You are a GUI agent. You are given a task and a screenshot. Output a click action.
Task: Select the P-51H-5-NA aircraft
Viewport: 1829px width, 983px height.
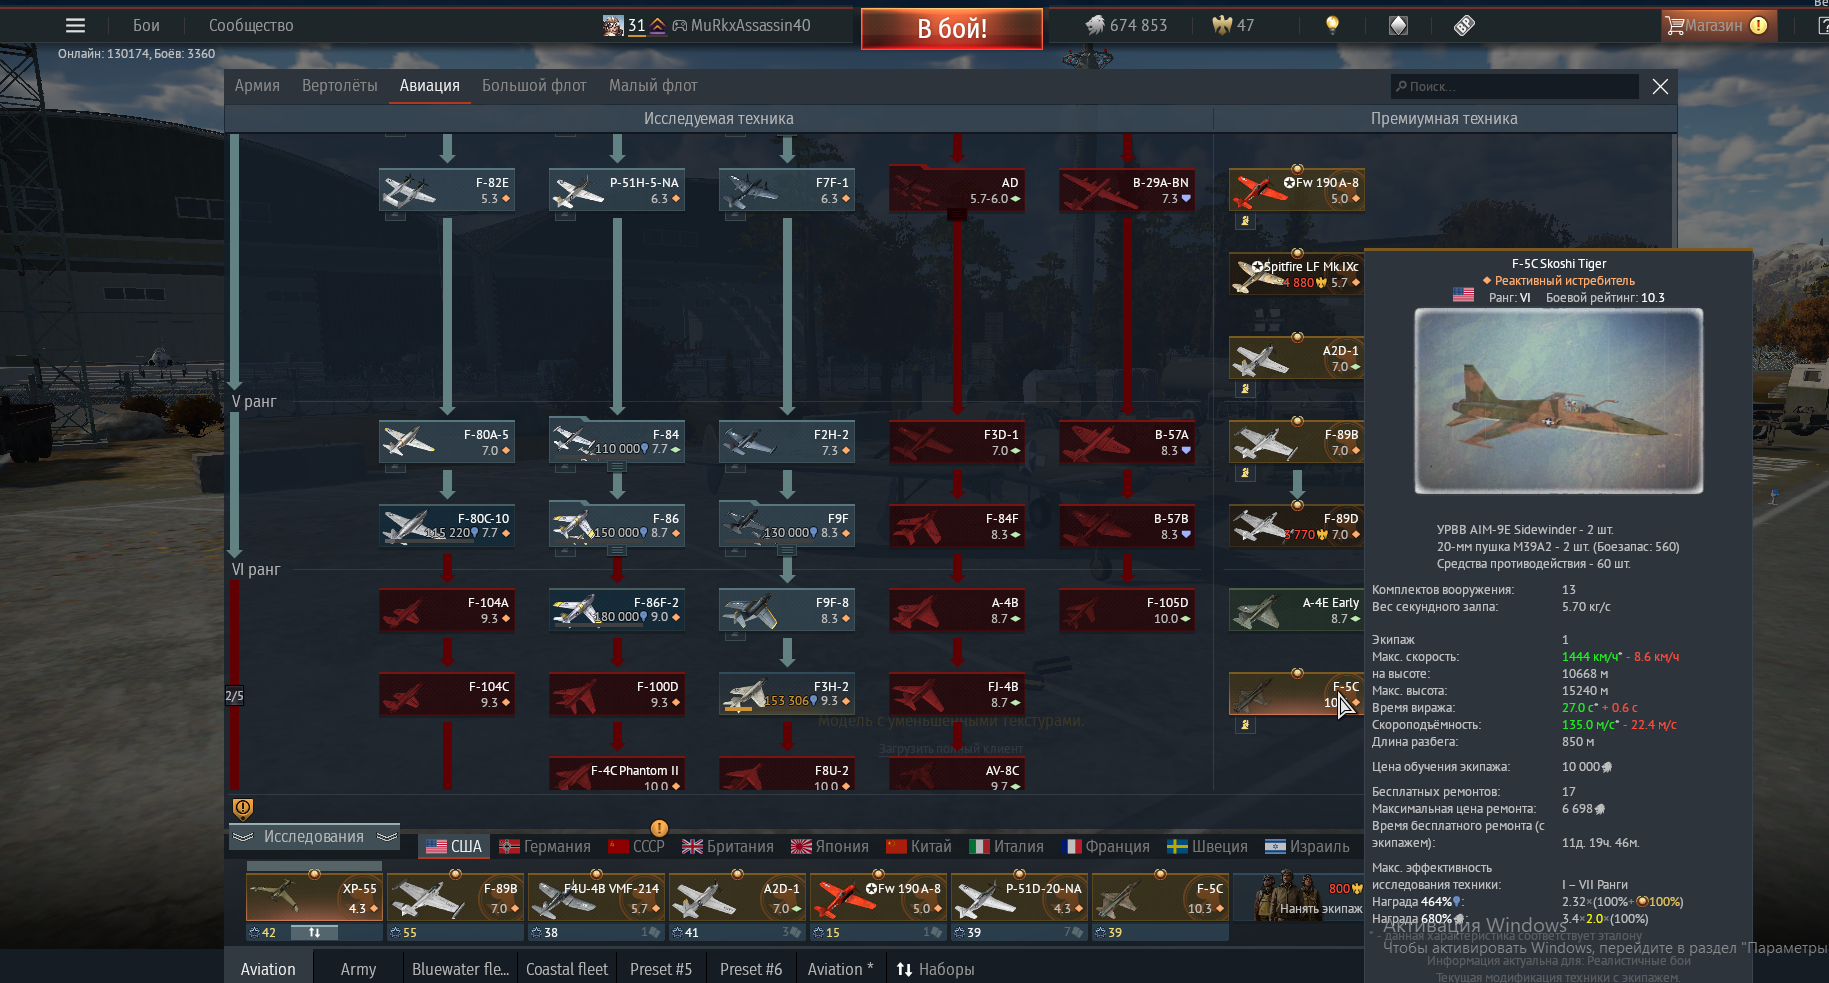pyautogui.click(x=617, y=190)
